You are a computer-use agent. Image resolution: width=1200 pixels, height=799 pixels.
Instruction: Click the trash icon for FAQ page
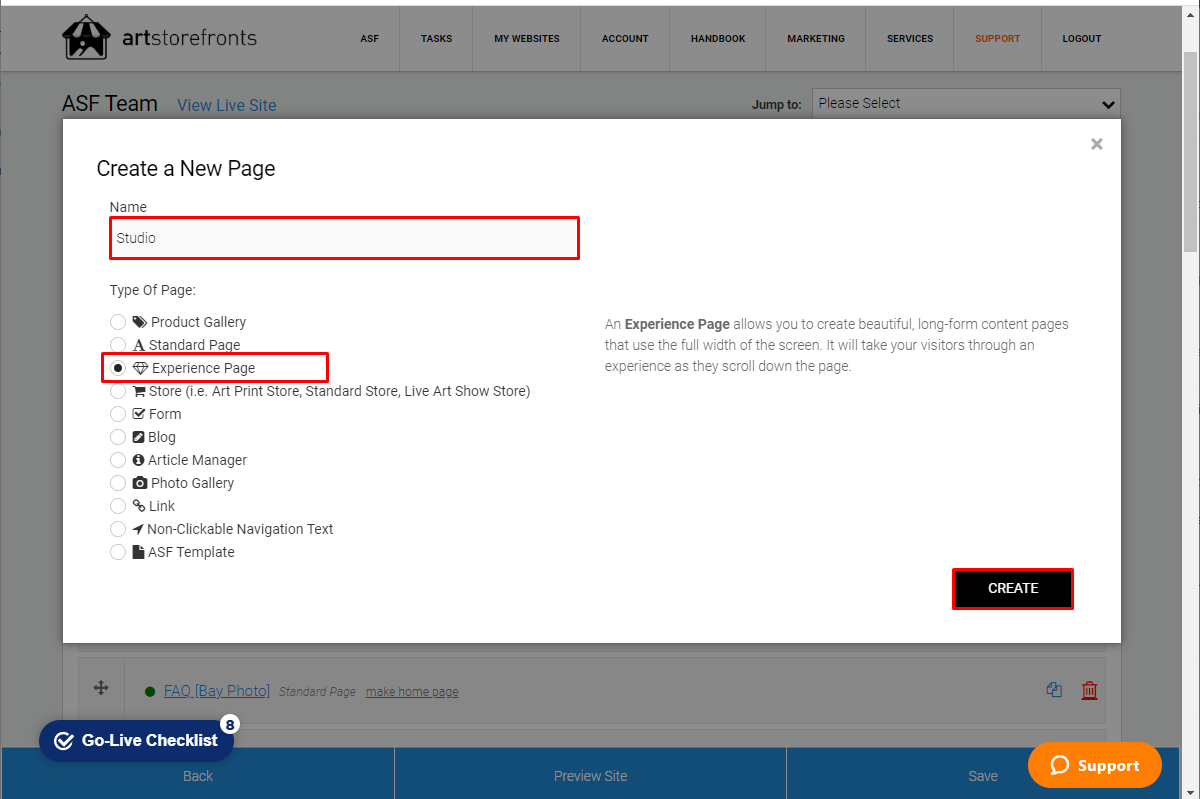[1089, 690]
